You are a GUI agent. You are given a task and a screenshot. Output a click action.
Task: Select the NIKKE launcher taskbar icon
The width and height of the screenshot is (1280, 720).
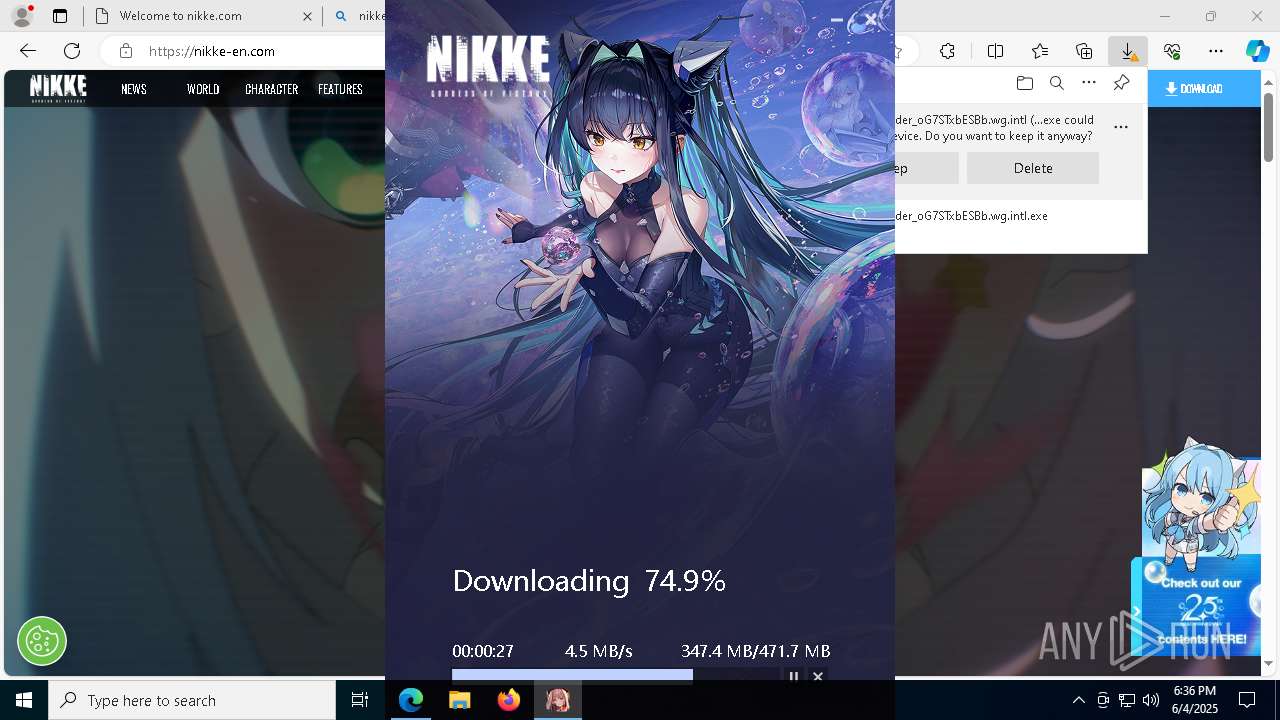(558, 700)
